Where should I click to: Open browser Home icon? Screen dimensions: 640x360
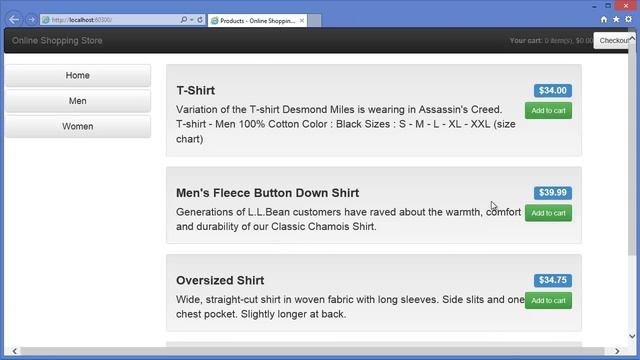[x=604, y=19]
